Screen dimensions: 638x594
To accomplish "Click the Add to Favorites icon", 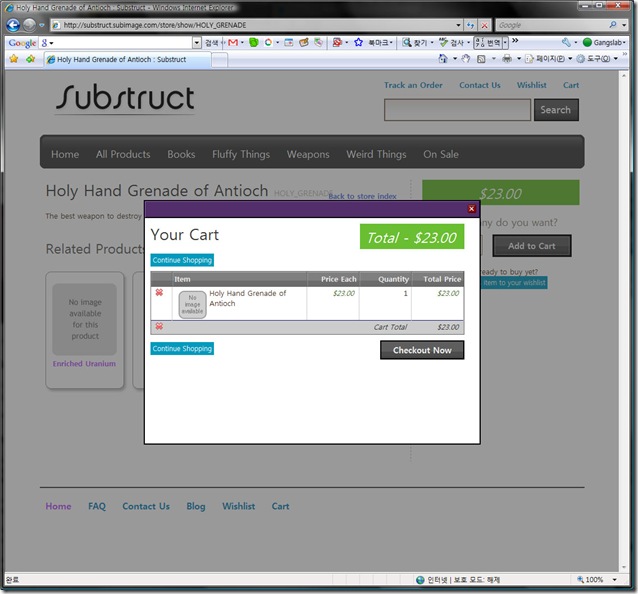I will [31, 59].
